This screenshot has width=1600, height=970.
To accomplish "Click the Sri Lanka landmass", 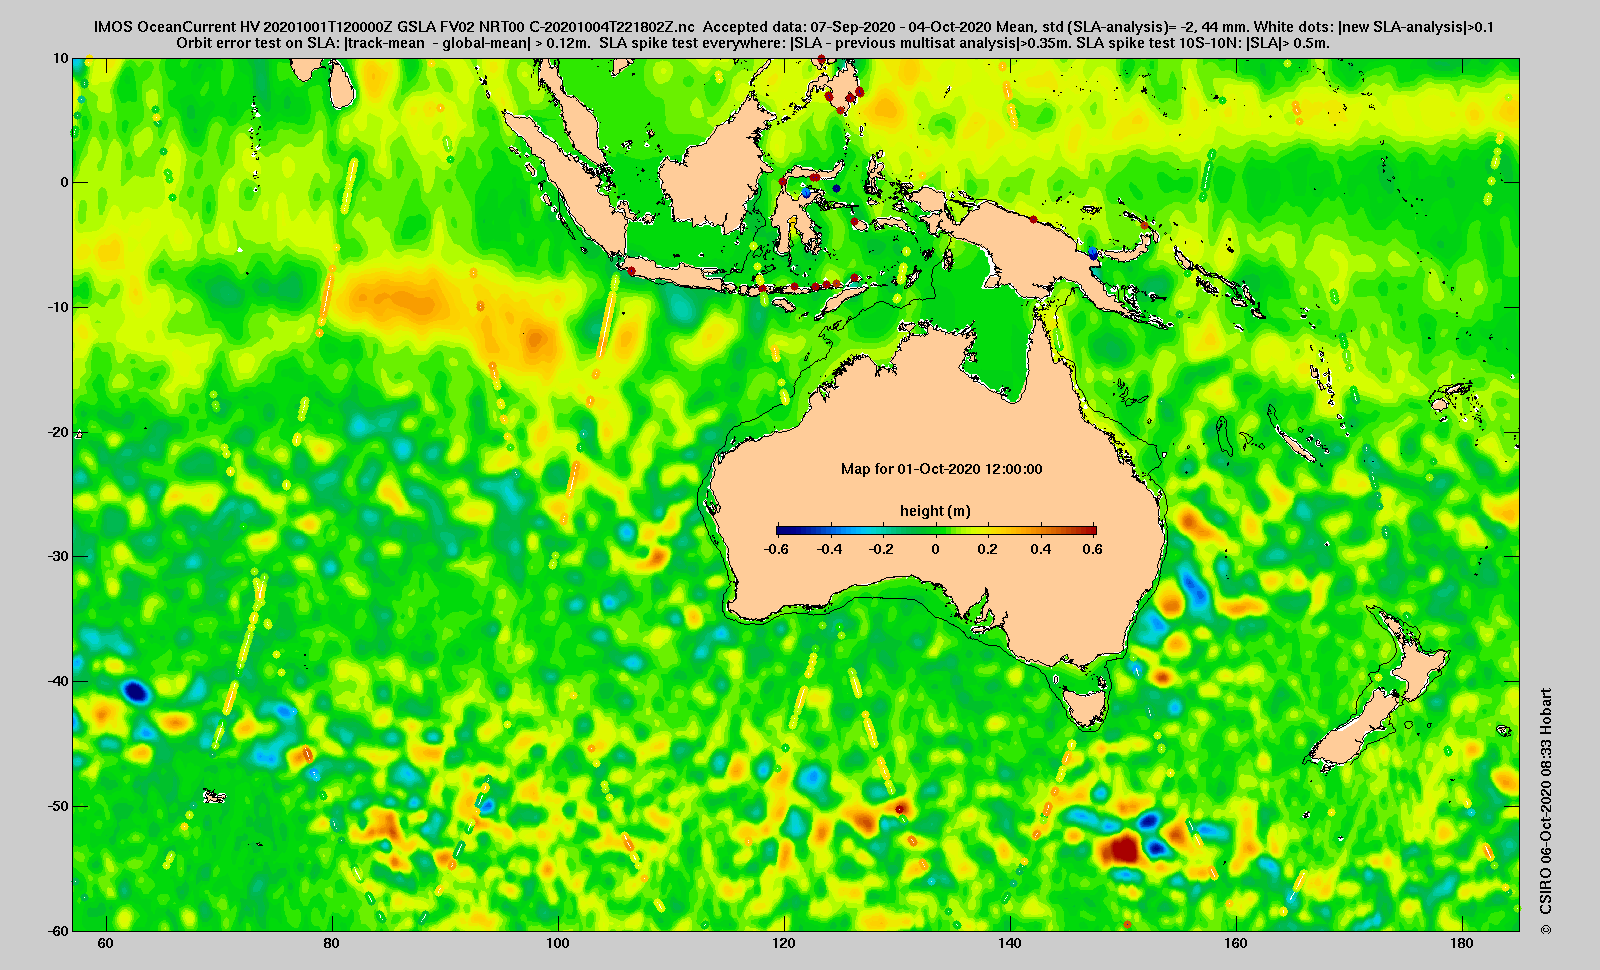I will tap(343, 85).
